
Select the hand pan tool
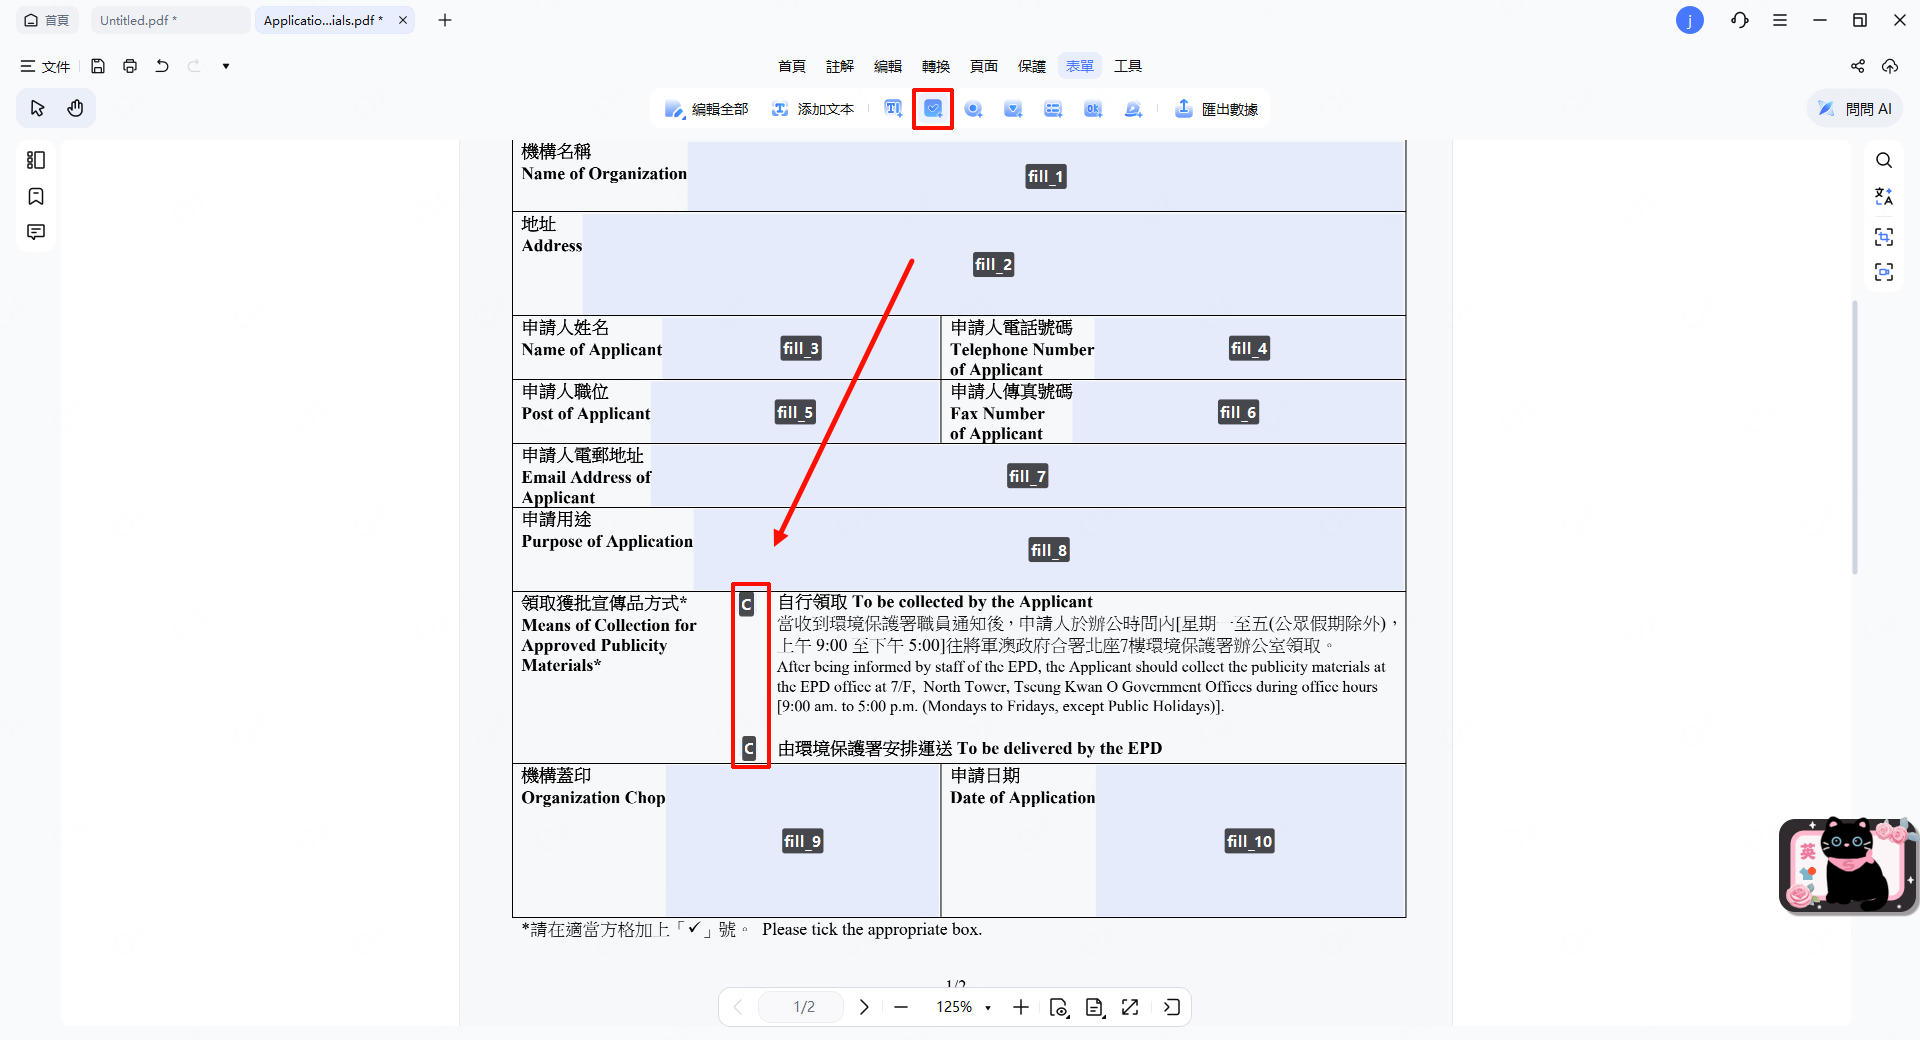(x=75, y=108)
